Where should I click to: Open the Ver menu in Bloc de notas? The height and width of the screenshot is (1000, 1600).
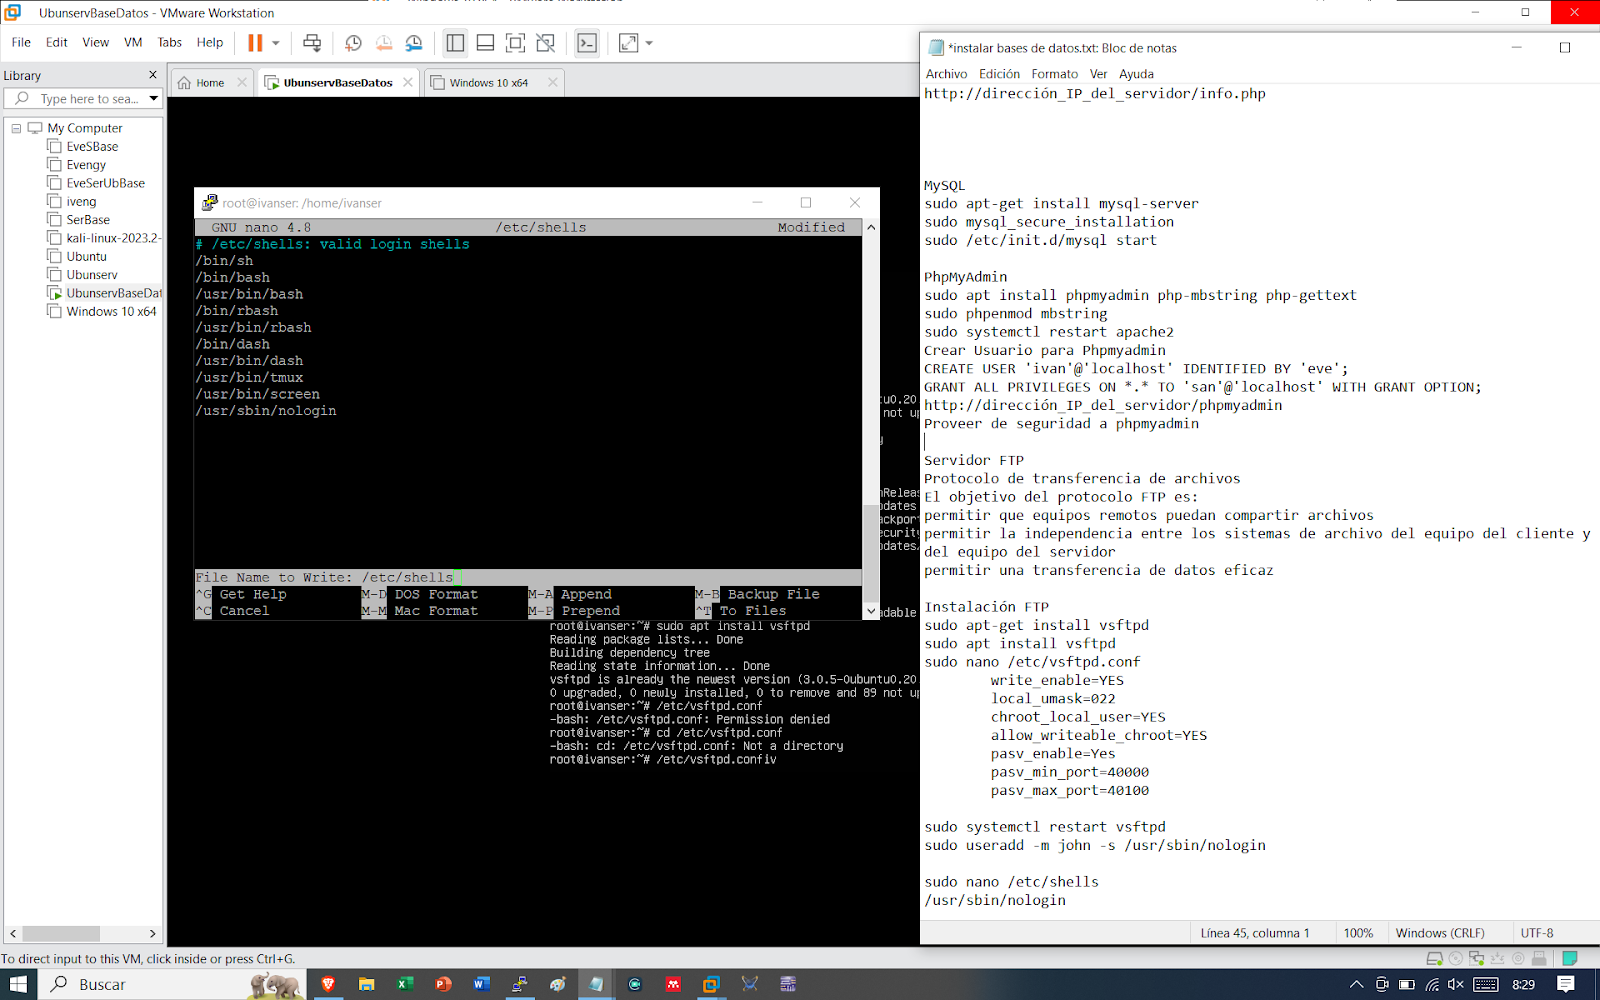[x=1098, y=74]
